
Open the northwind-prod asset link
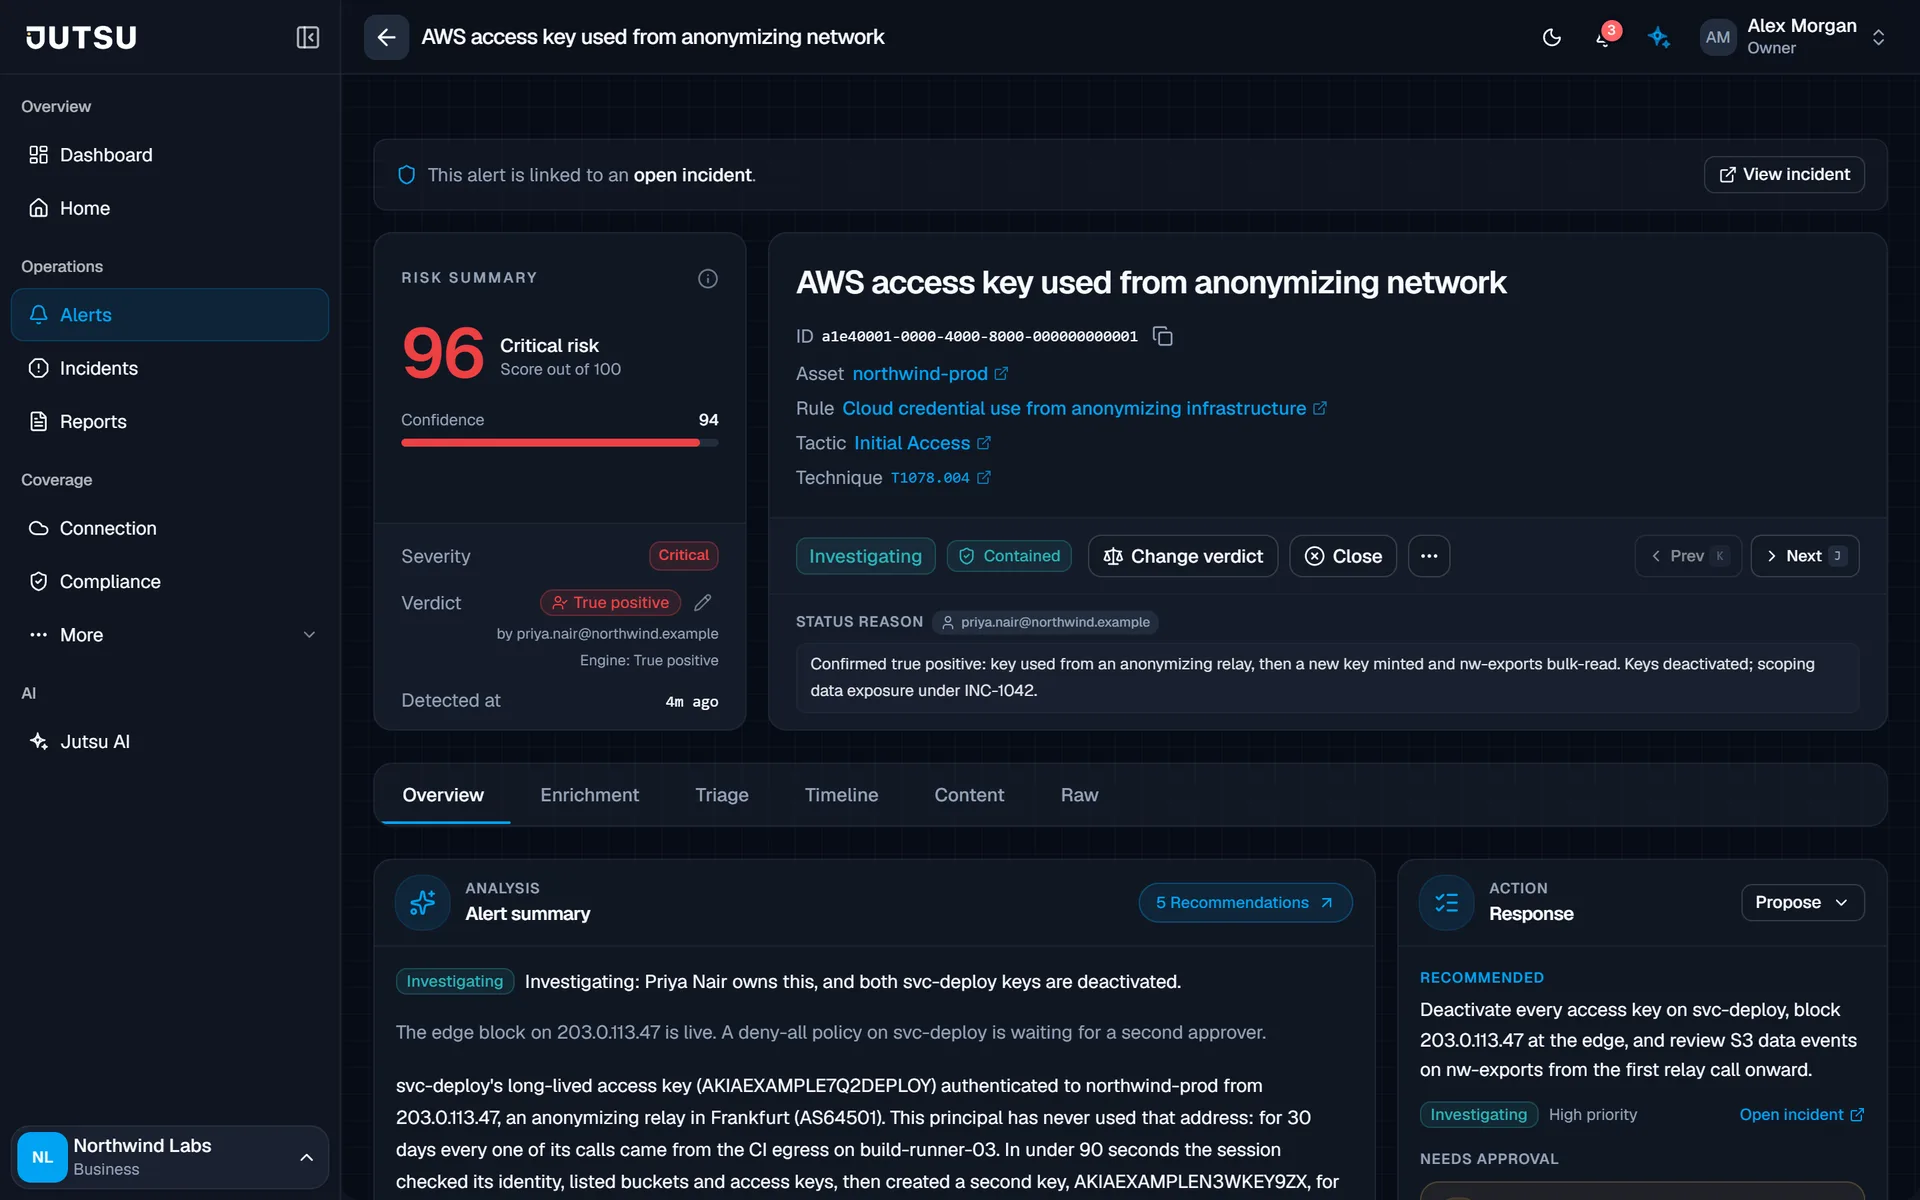(x=930, y=373)
